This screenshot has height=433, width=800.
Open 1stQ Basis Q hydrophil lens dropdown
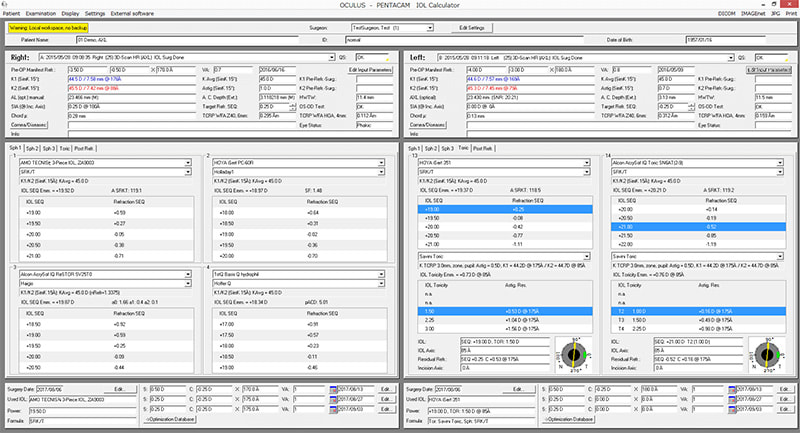[381, 274]
